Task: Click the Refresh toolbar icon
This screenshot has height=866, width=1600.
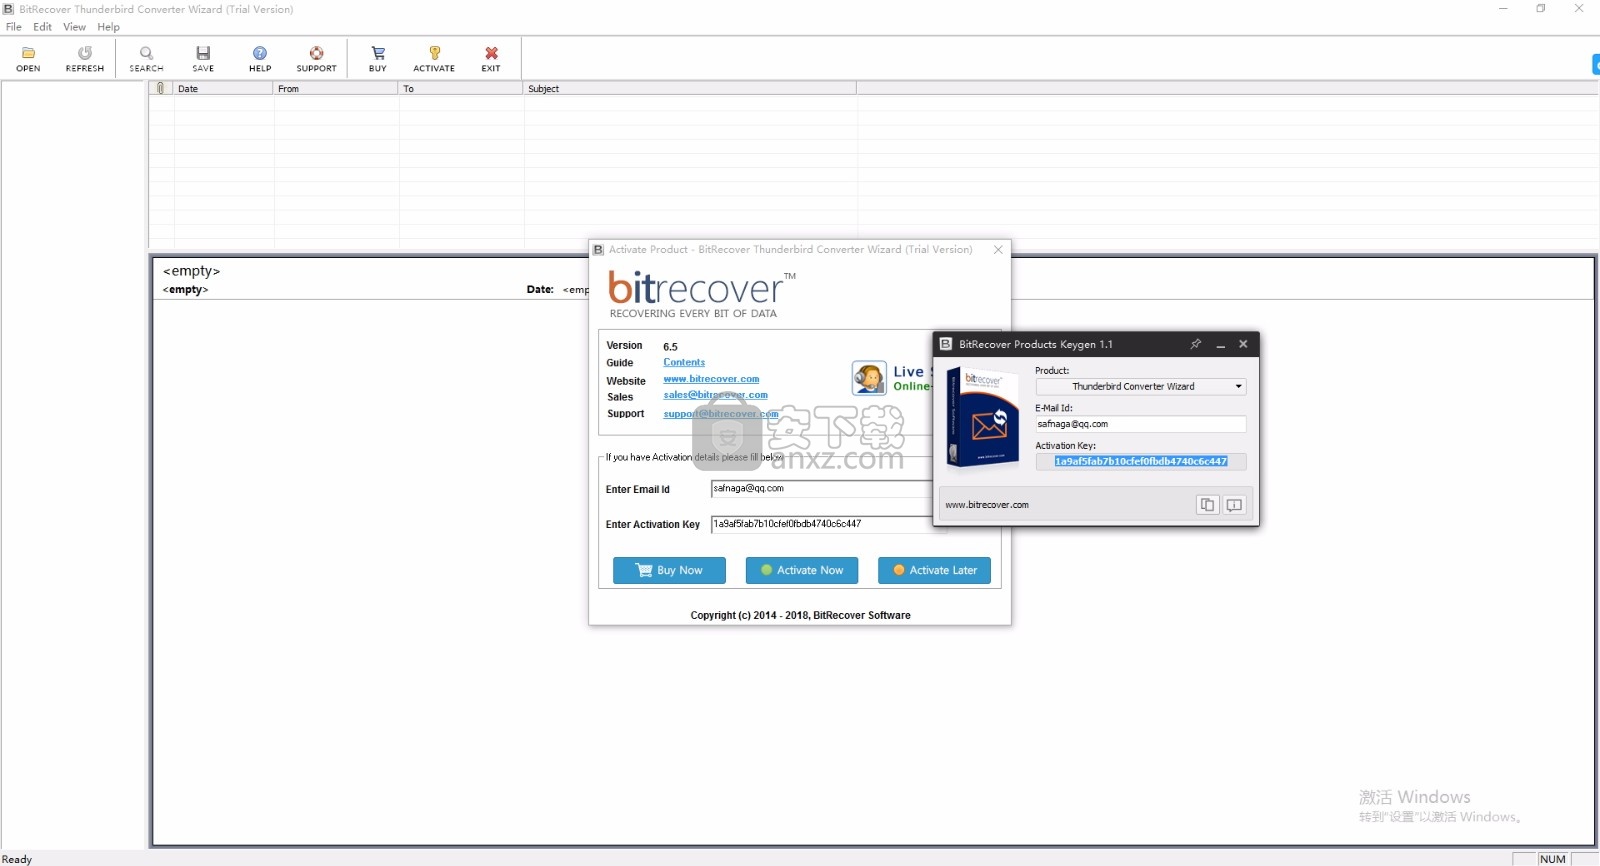Action: 85,58
